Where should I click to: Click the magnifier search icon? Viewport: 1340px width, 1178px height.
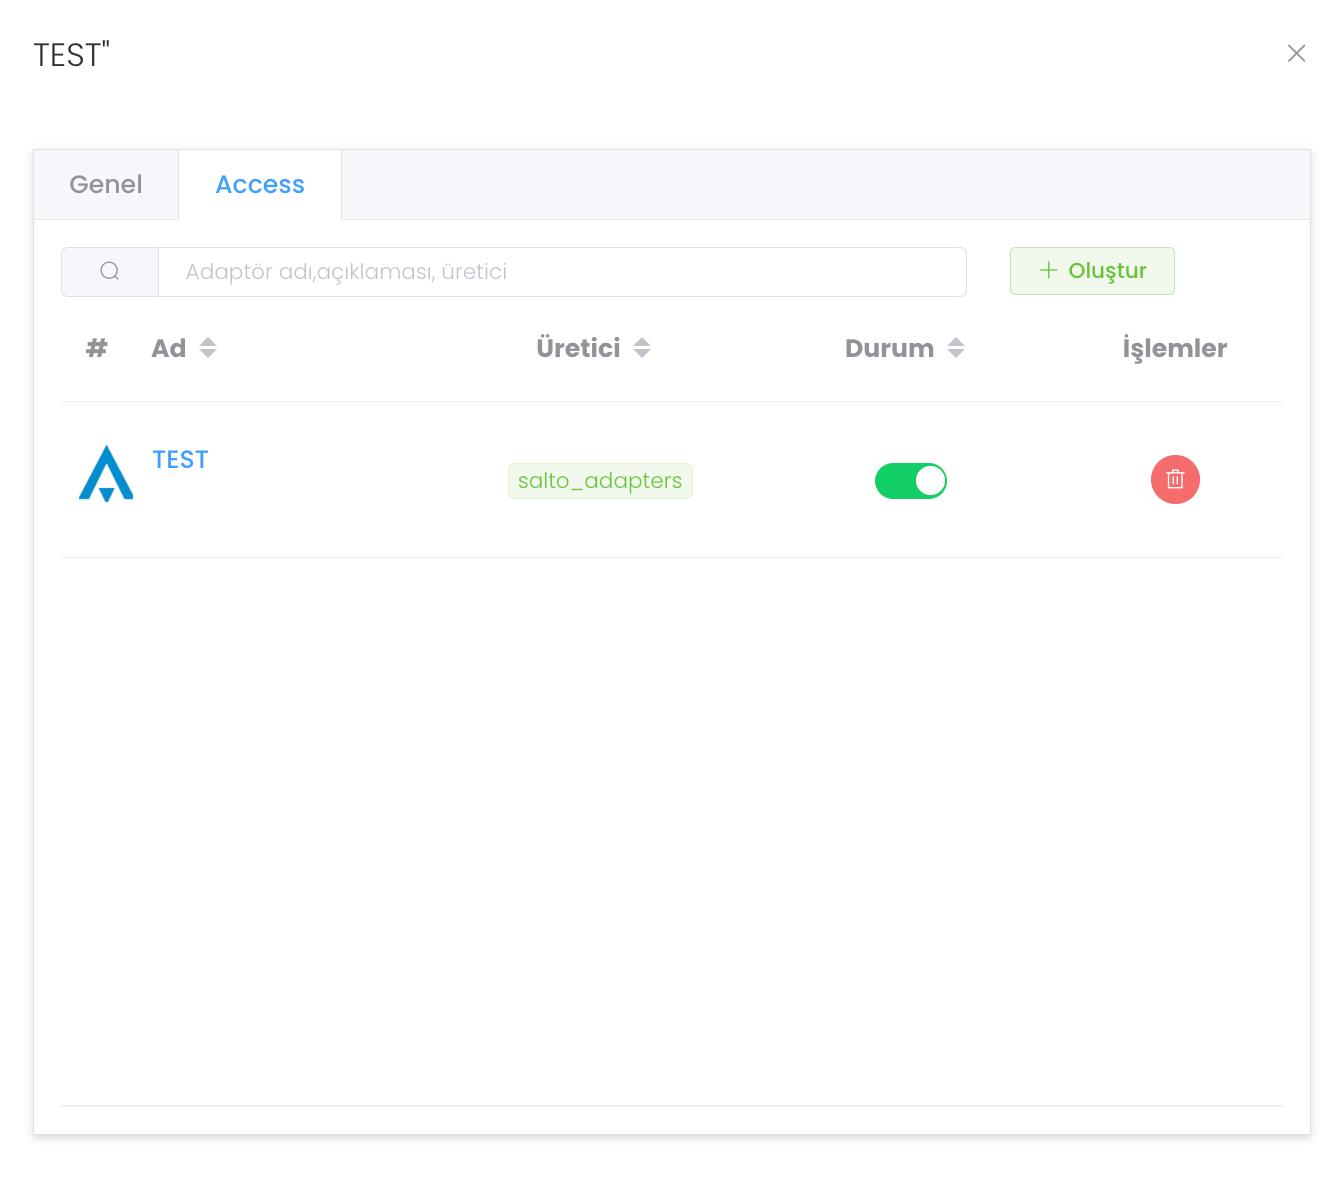click(110, 272)
